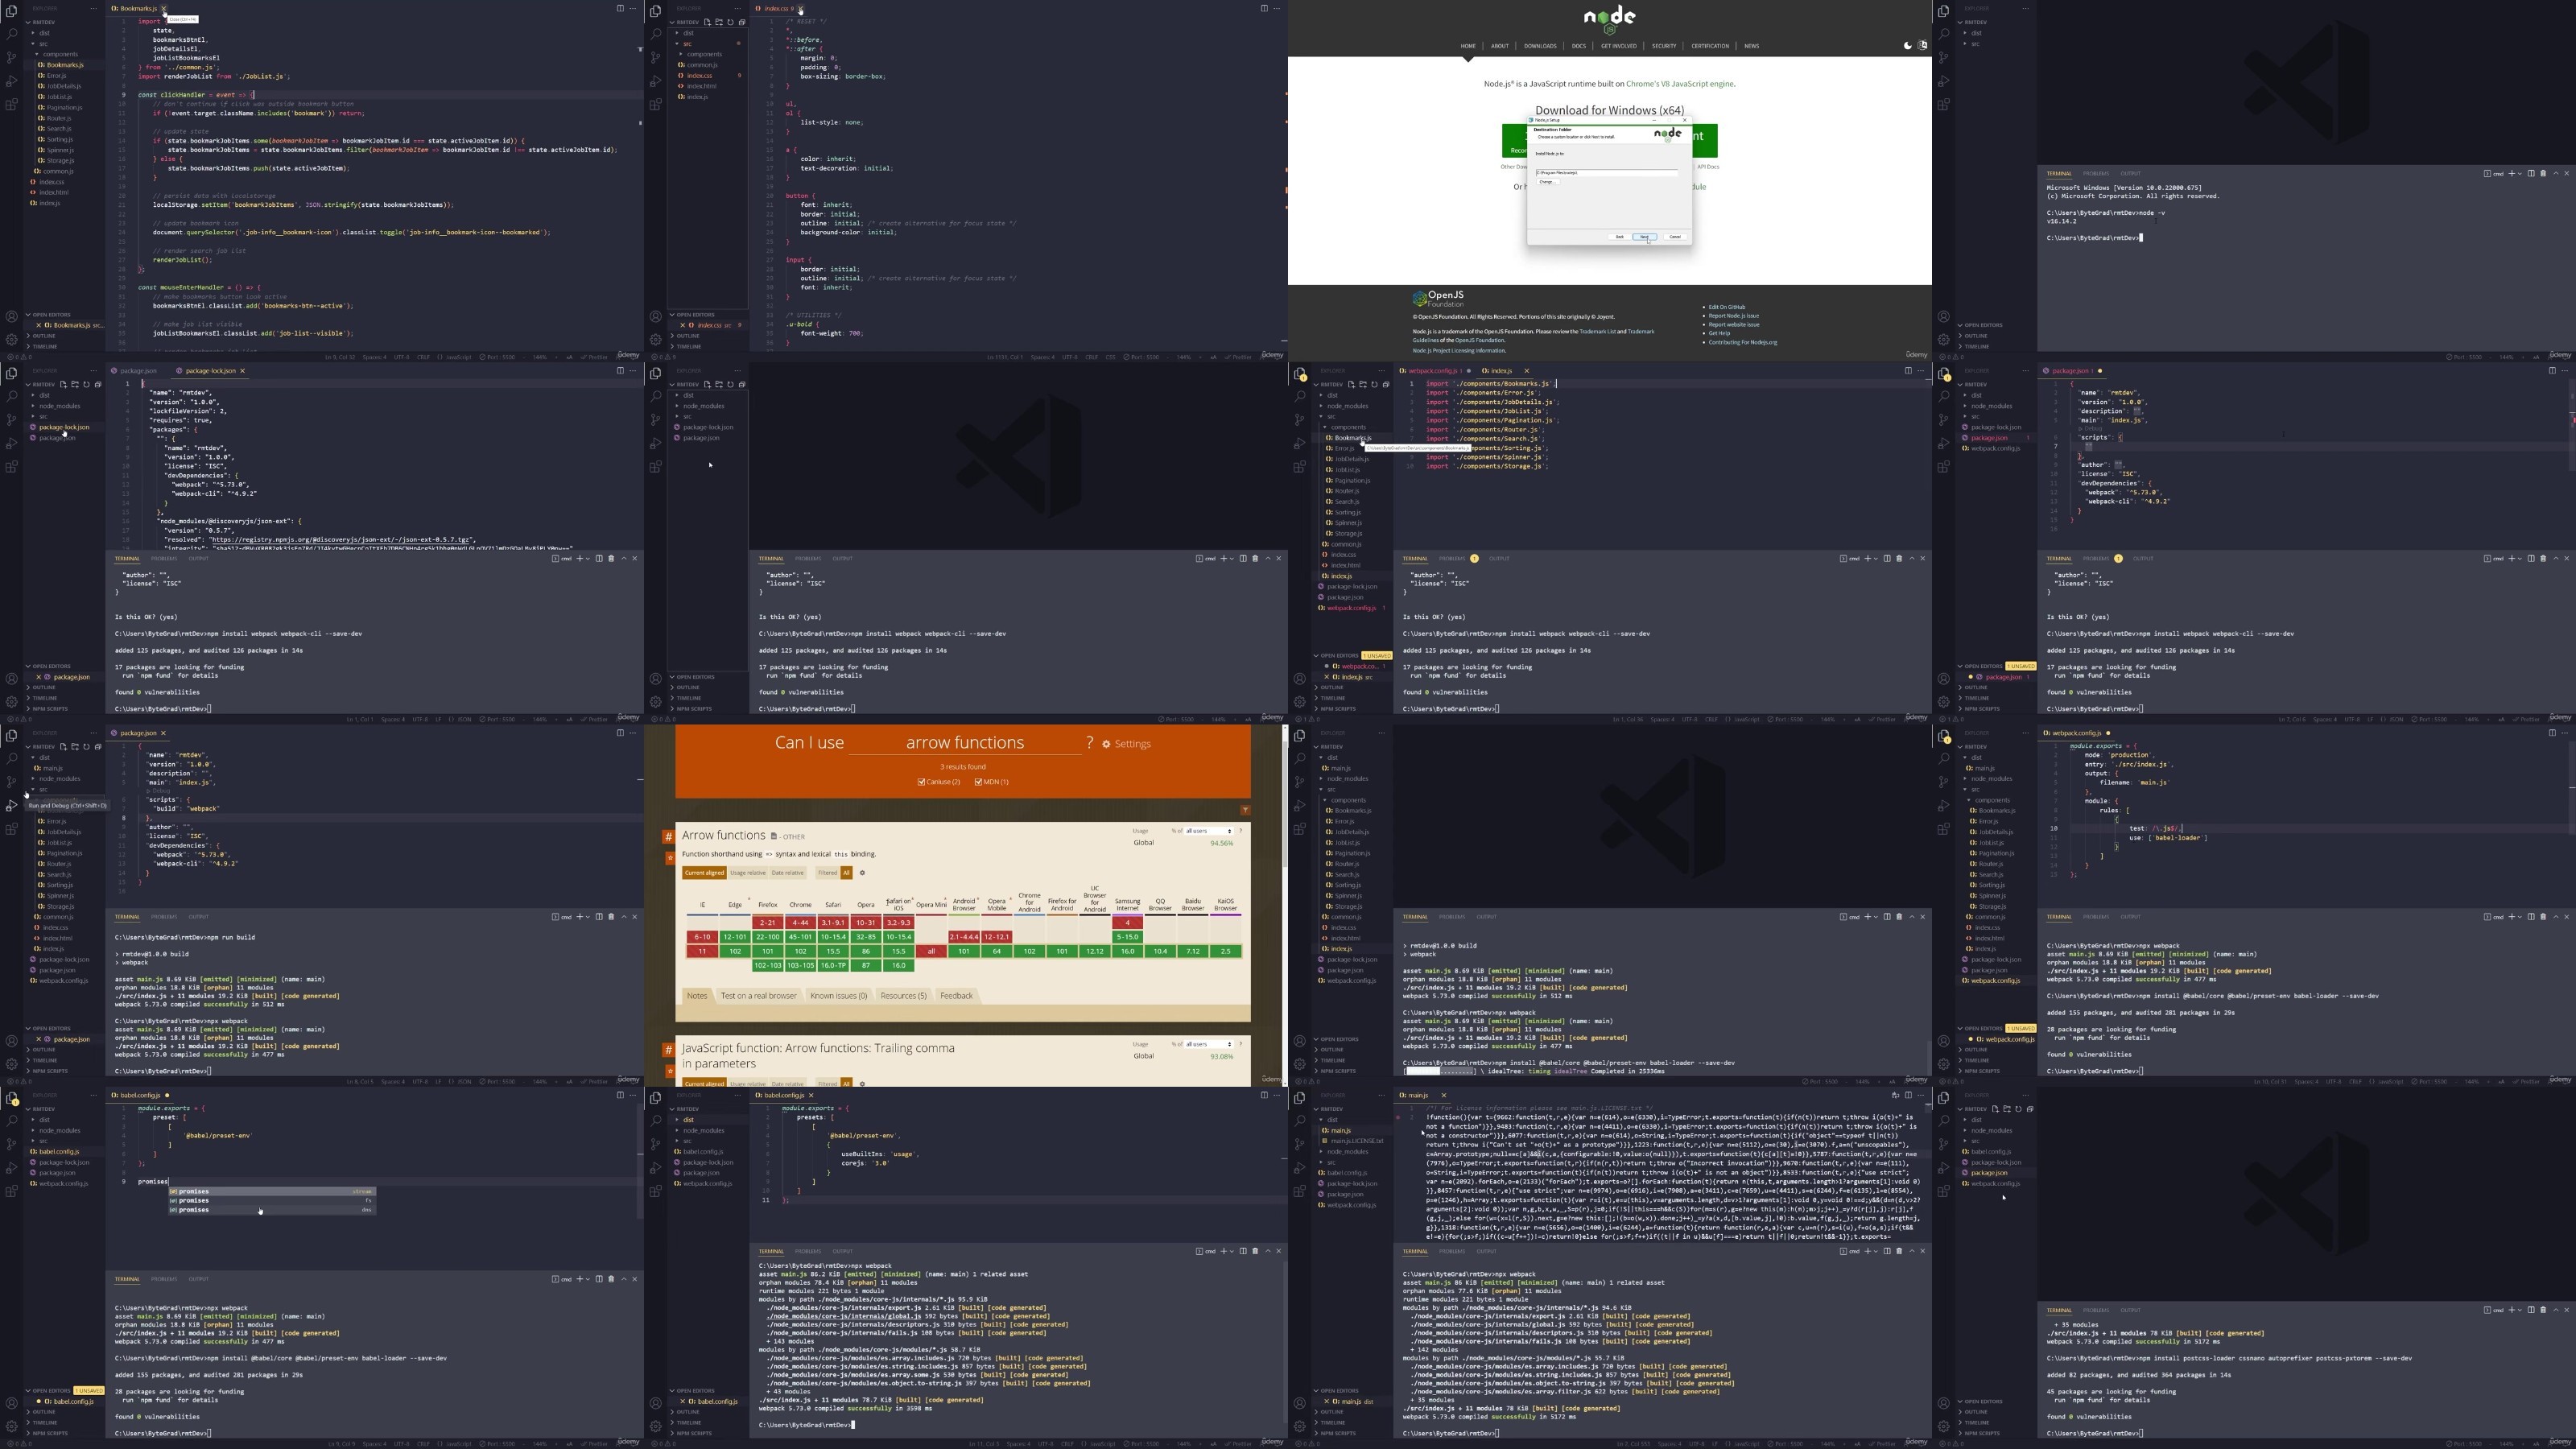Click Cancel in Node.js Setup dialog
Screen dimensions: 2576x1449
click(x=1675, y=237)
